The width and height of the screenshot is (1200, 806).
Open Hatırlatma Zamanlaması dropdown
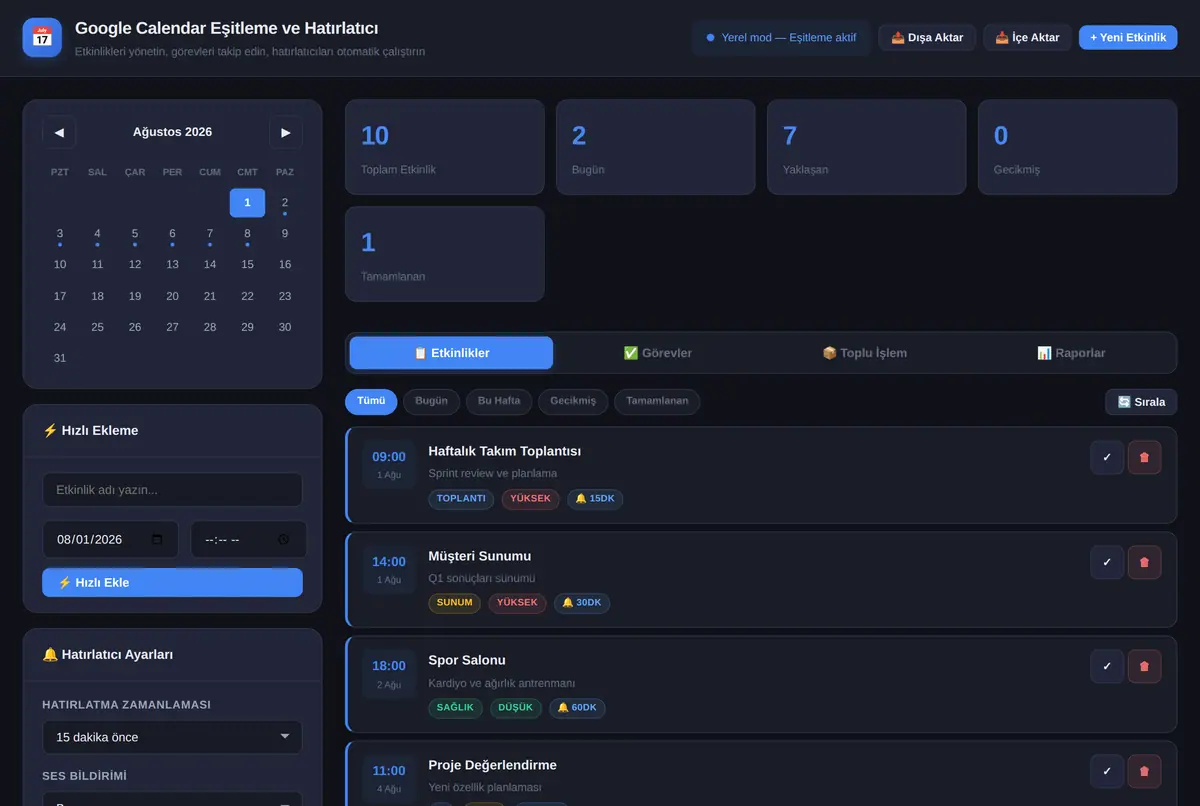click(x=172, y=737)
